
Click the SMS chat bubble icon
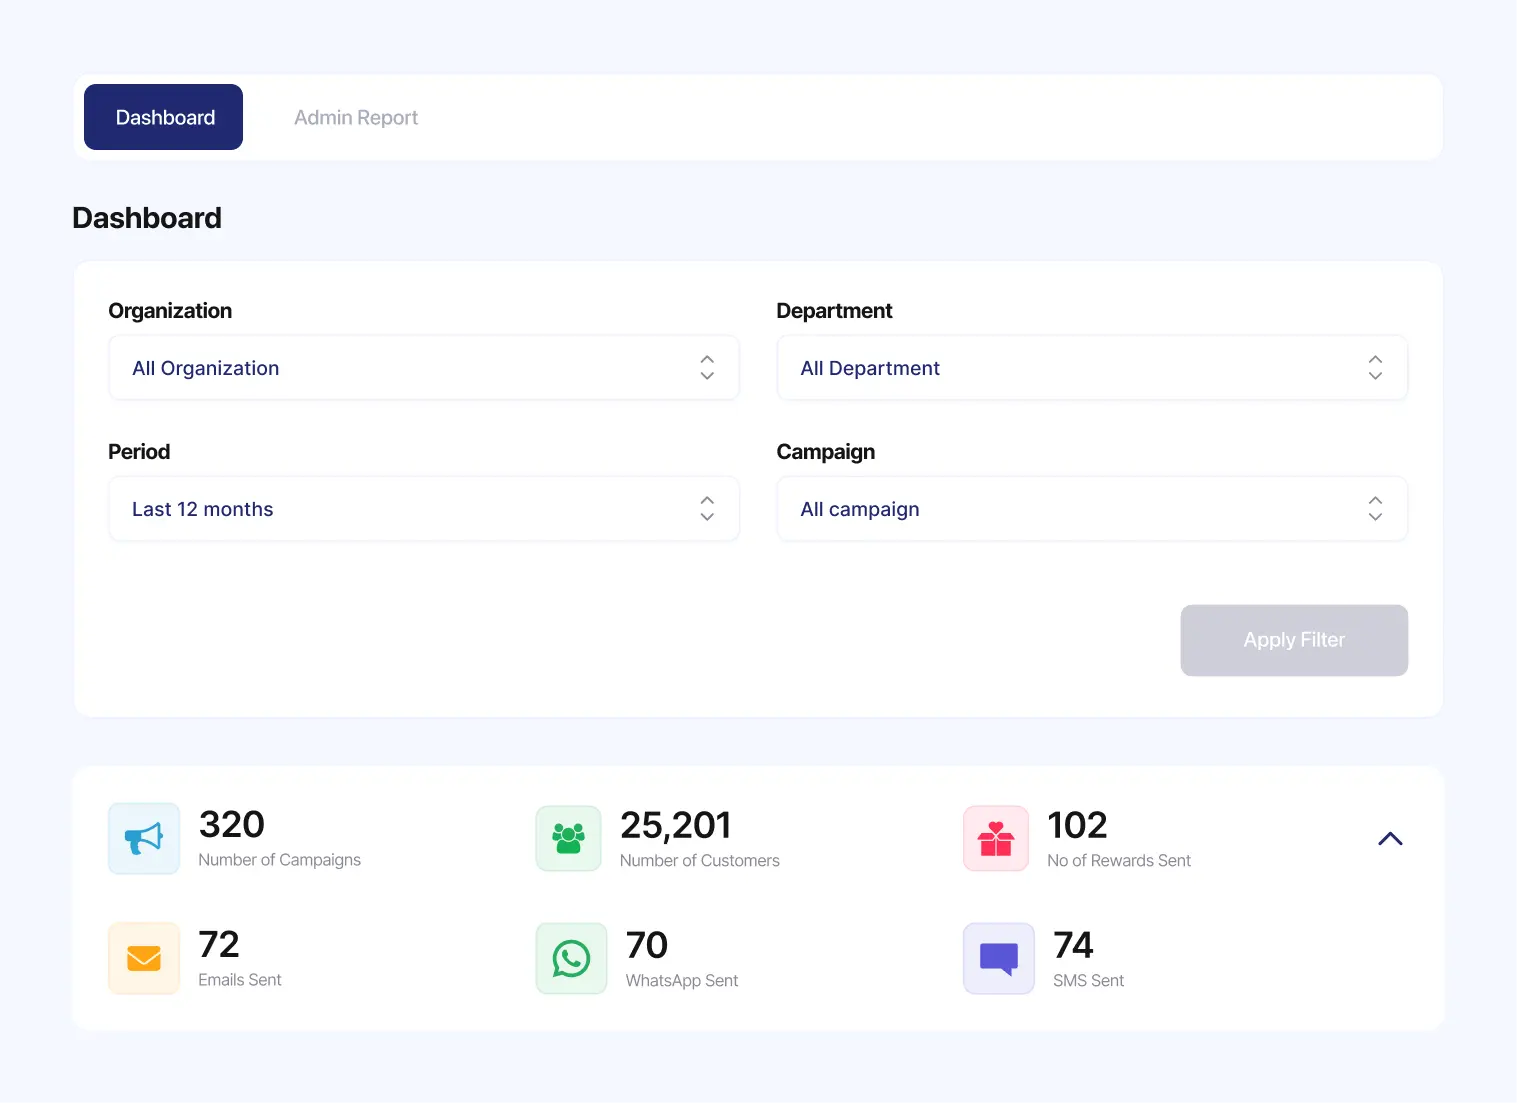pos(997,957)
